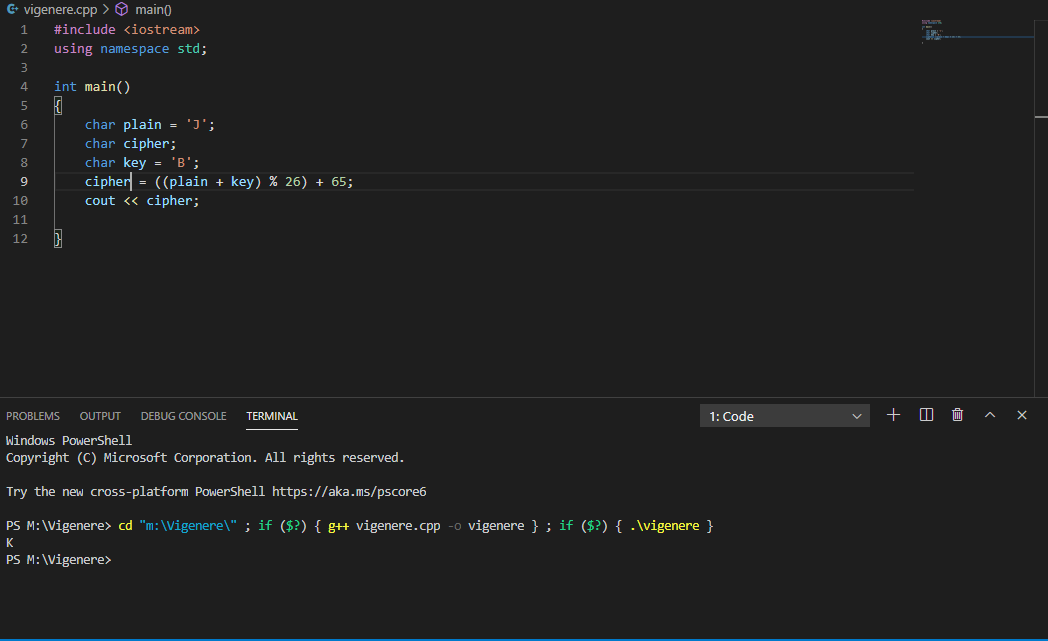
Task: Open the '1: Code' terminal selector dropdown
Action: tap(784, 414)
